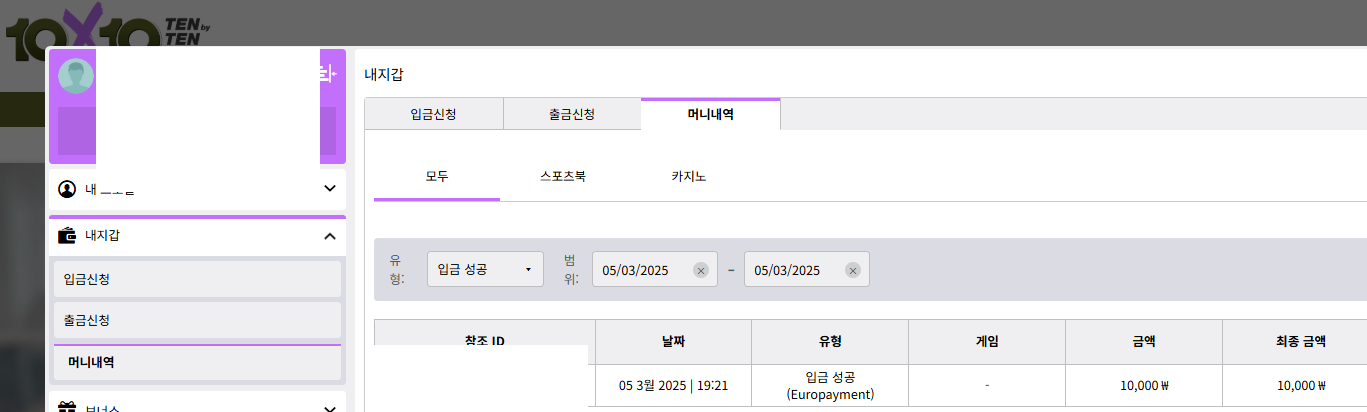Viewport: 1367px width, 412px height.
Task: Click the logout icon in purple header
Action: [327, 74]
